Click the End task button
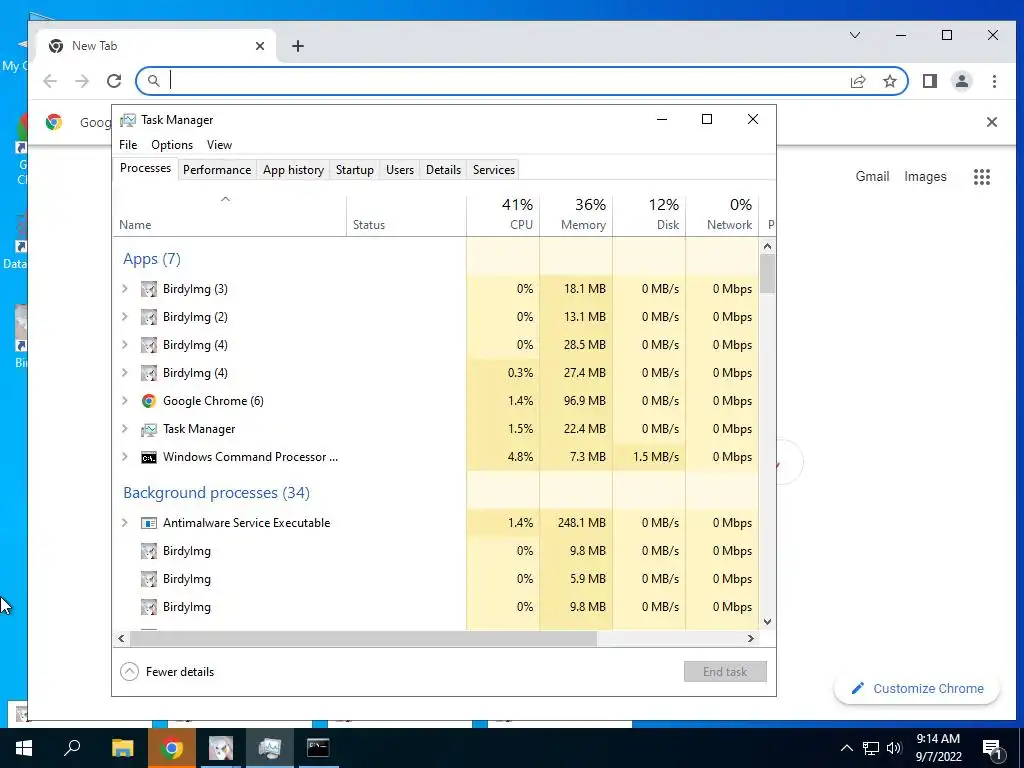The width and height of the screenshot is (1024, 768). pos(725,672)
